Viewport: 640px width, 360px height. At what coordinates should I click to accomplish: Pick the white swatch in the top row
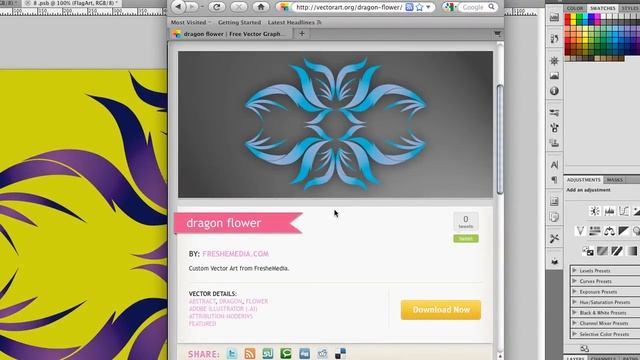(x=603, y=17)
